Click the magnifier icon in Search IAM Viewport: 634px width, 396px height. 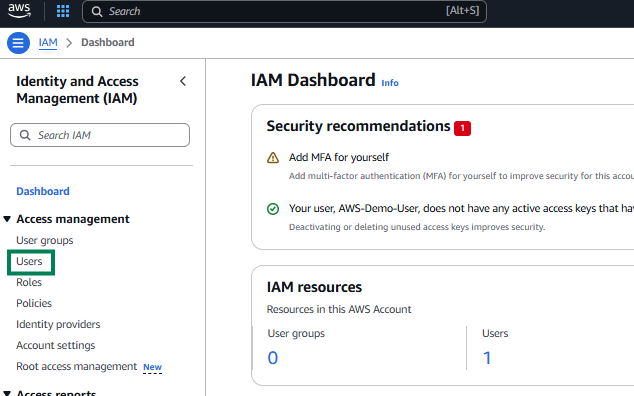pos(25,135)
